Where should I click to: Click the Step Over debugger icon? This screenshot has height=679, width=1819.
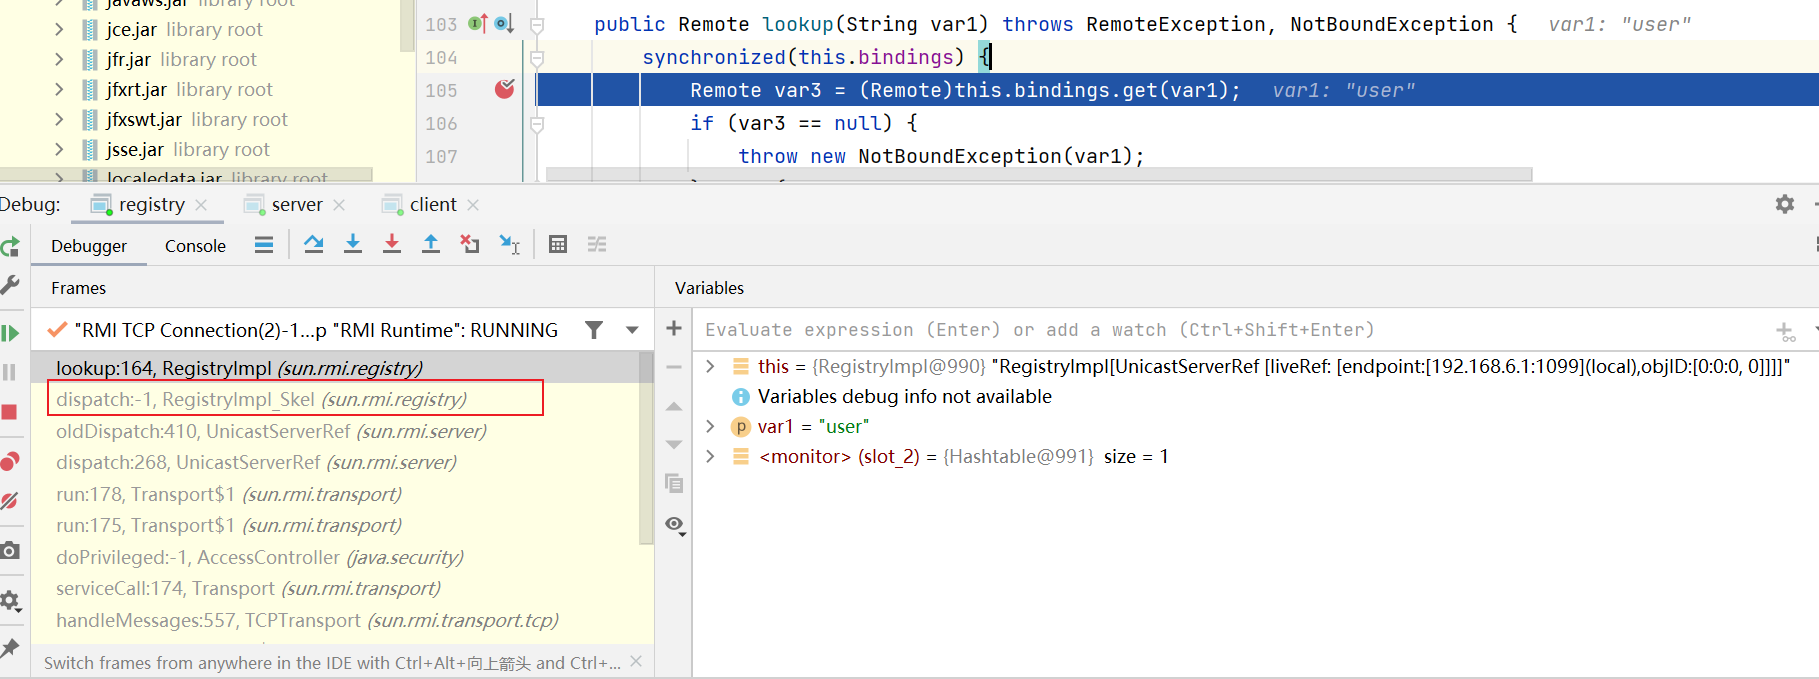click(x=314, y=244)
